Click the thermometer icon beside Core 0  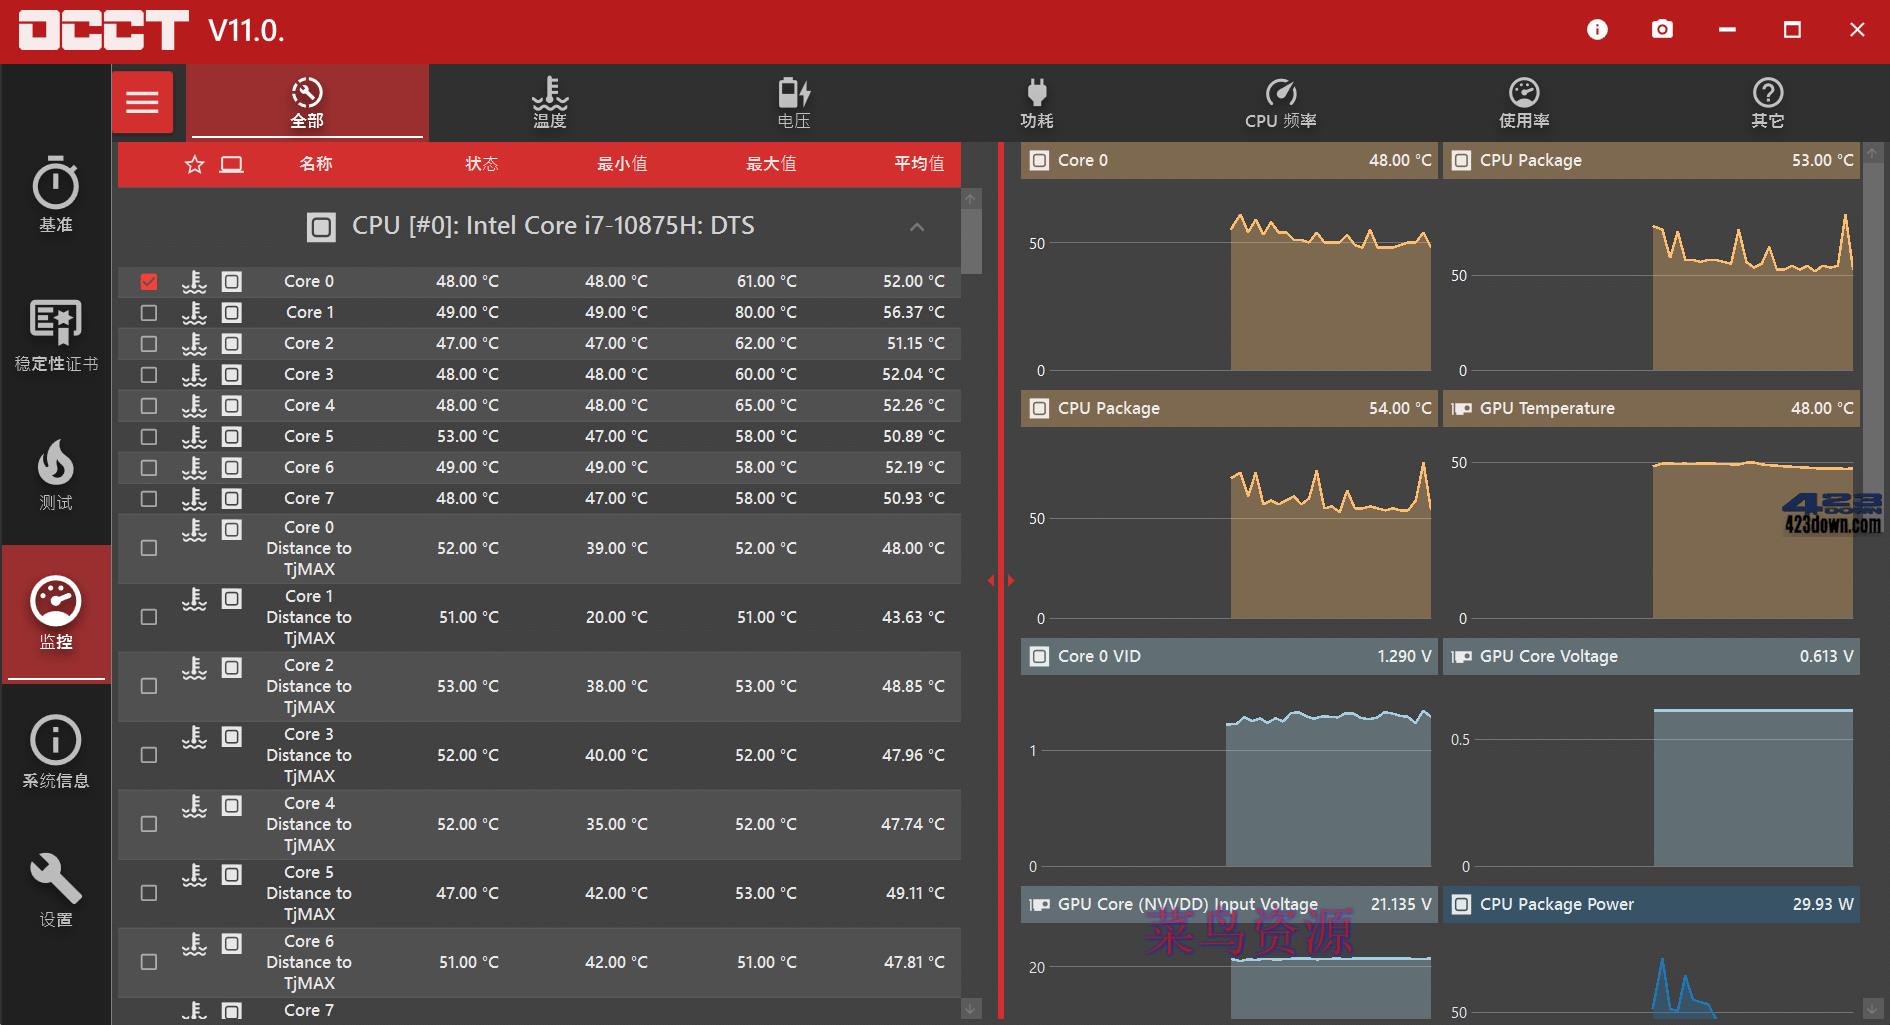194,282
